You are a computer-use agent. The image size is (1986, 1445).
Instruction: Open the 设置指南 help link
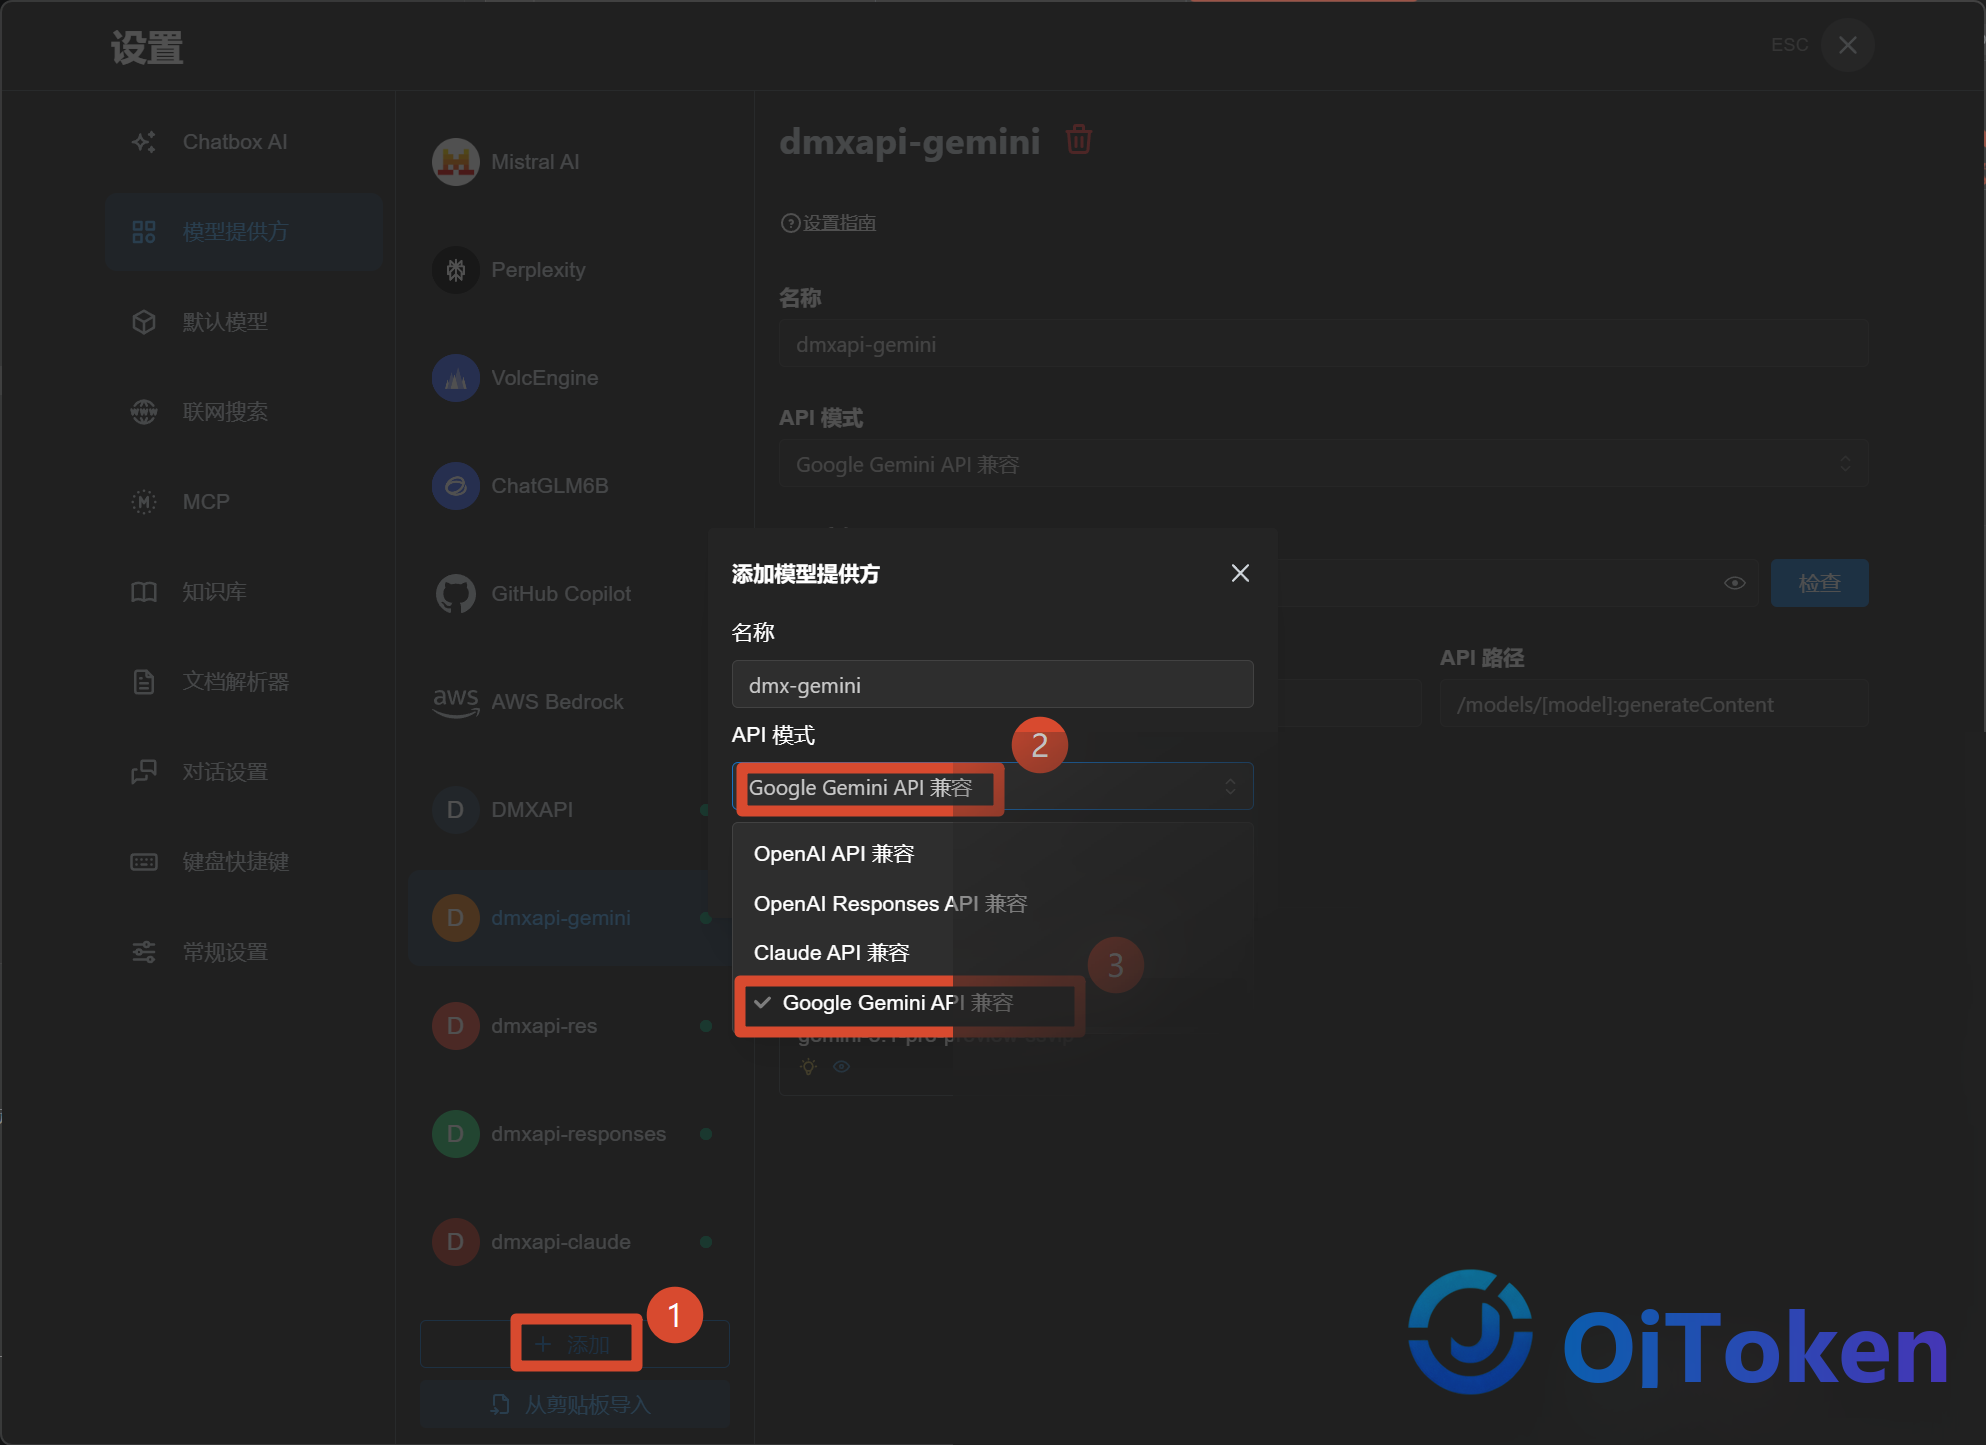click(839, 223)
